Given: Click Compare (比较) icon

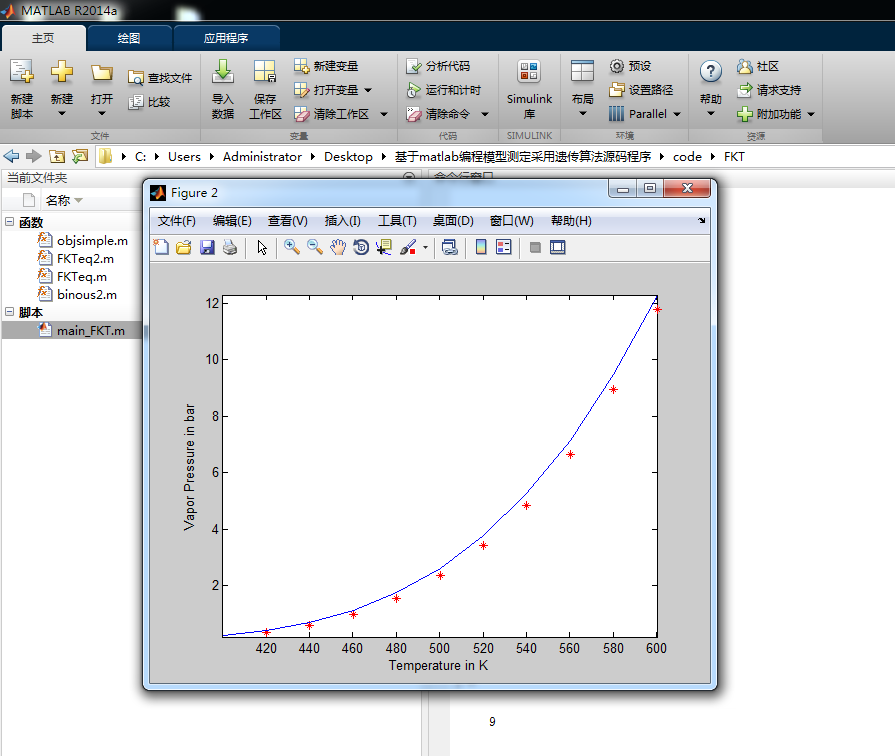Looking at the screenshot, I should click(135, 102).
